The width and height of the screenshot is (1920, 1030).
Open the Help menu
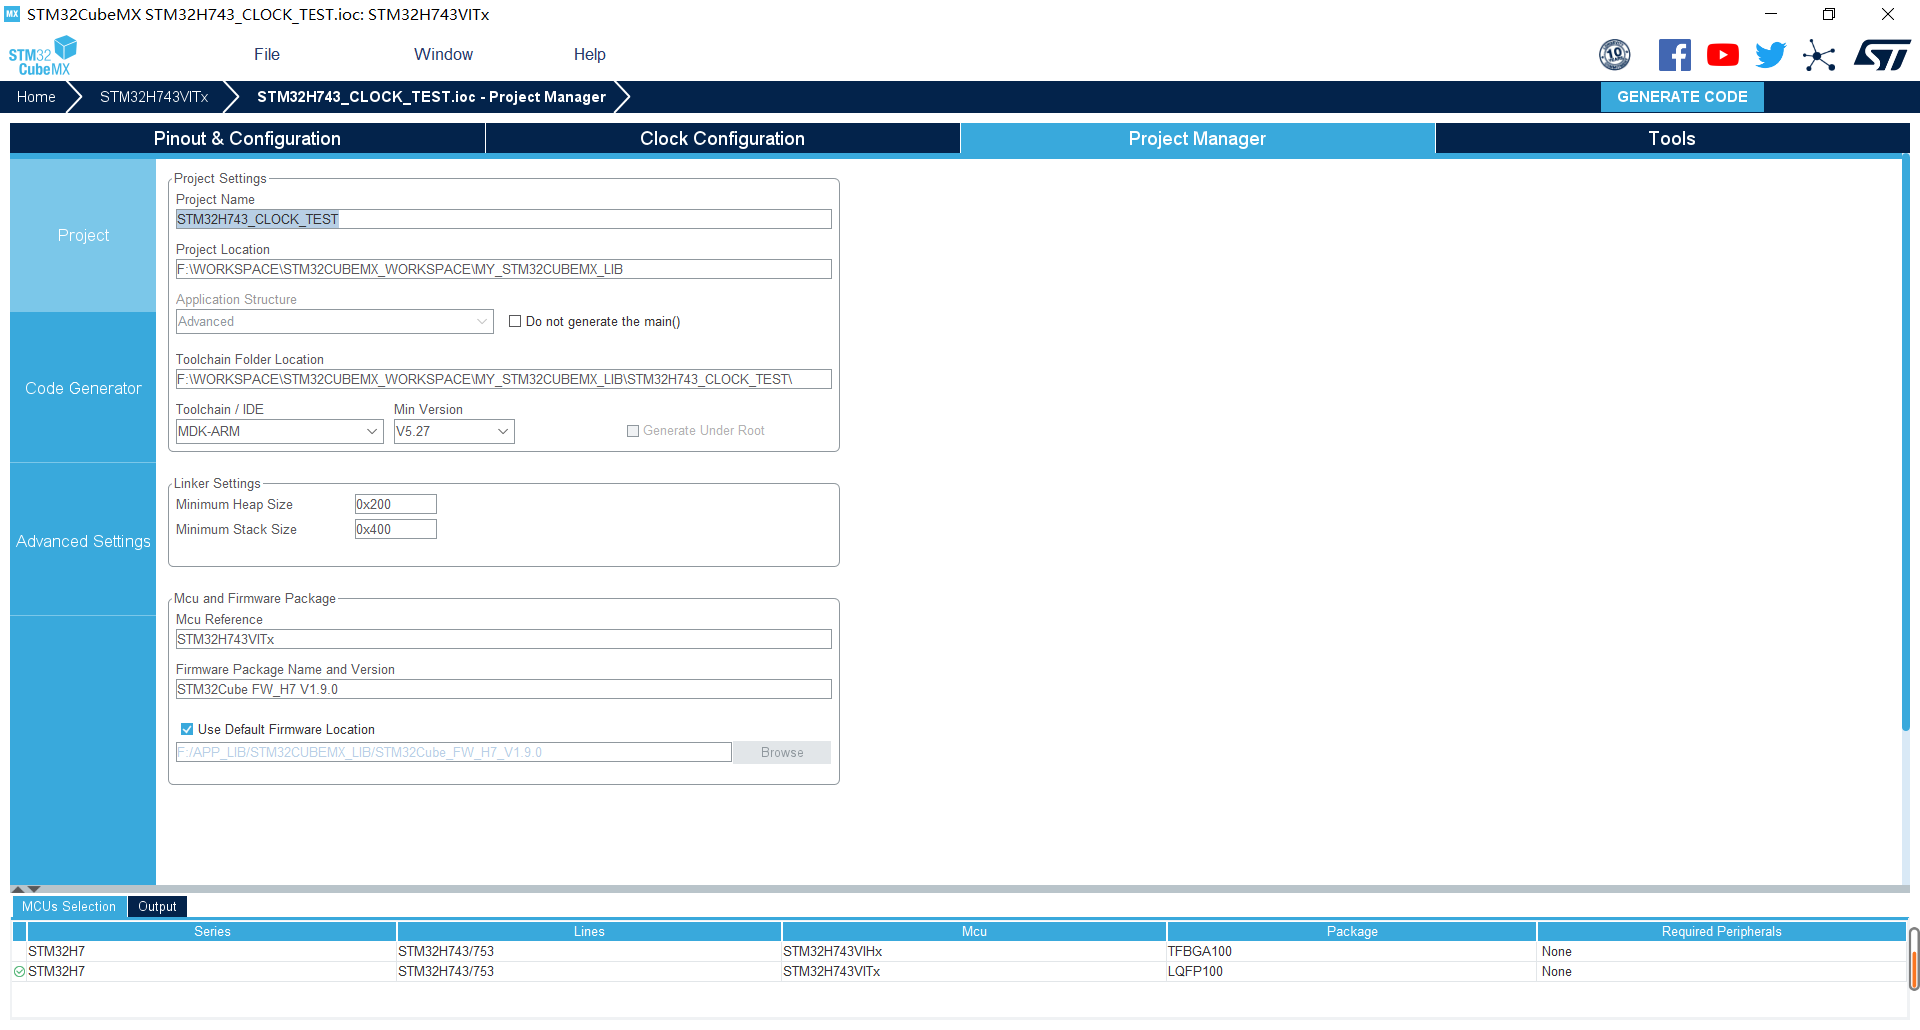click(x=589, y=54)
